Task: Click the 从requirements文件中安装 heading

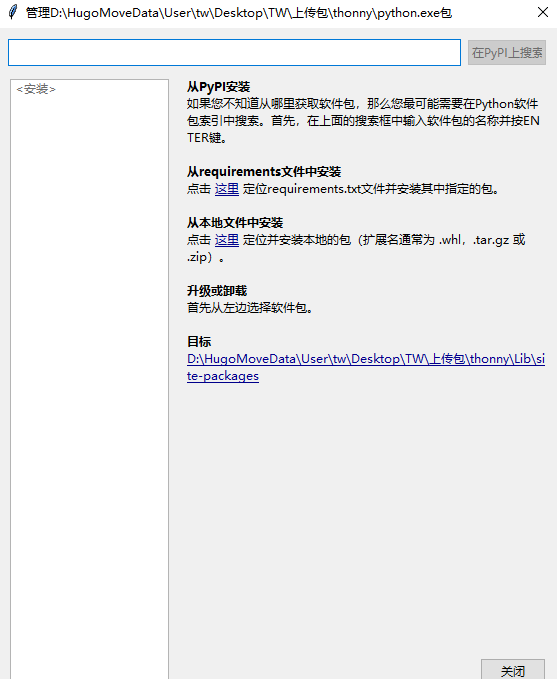Action: [x=264, y=172]
